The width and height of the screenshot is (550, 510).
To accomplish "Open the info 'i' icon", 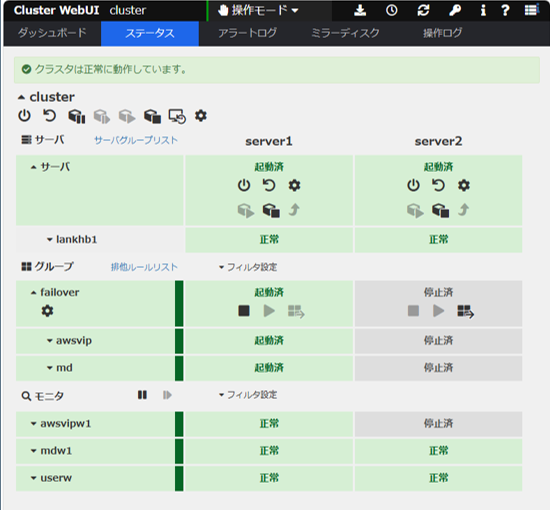I will 483,11.
